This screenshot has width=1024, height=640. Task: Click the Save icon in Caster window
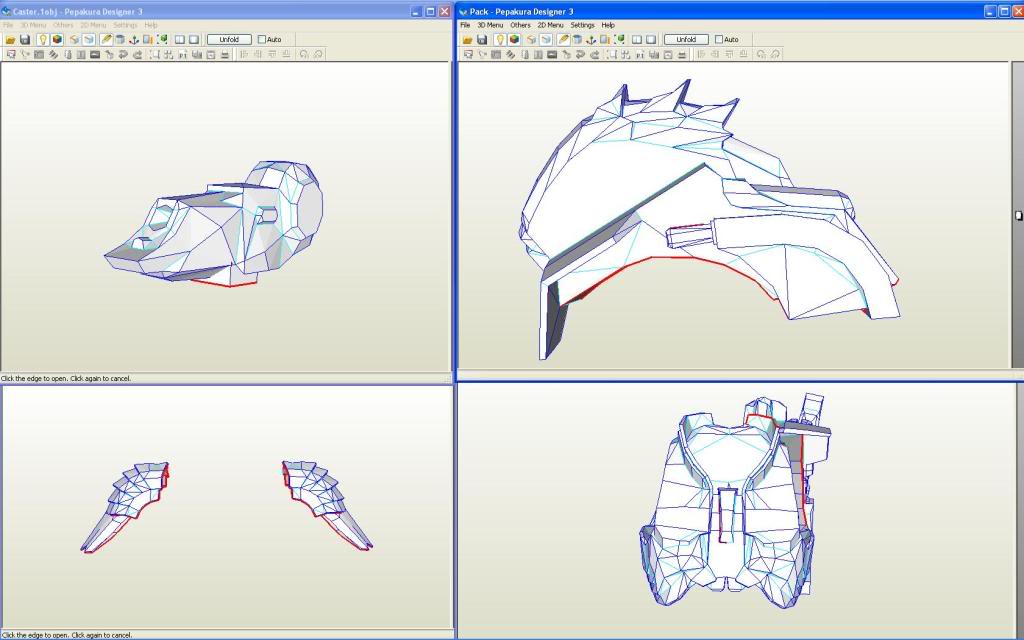[x=25, y=39]
